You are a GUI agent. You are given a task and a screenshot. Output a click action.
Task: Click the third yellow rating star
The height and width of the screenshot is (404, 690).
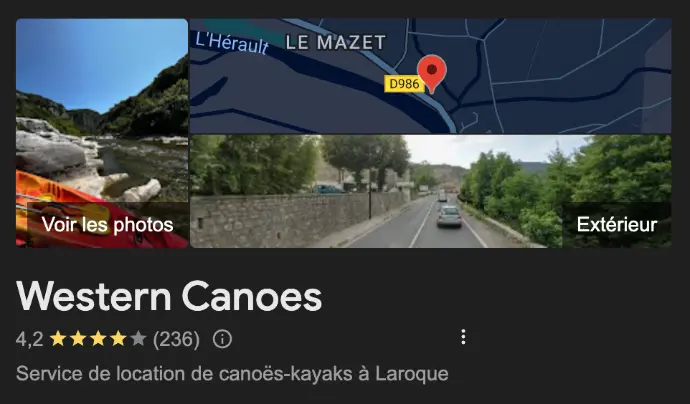(x=98, y=339)
